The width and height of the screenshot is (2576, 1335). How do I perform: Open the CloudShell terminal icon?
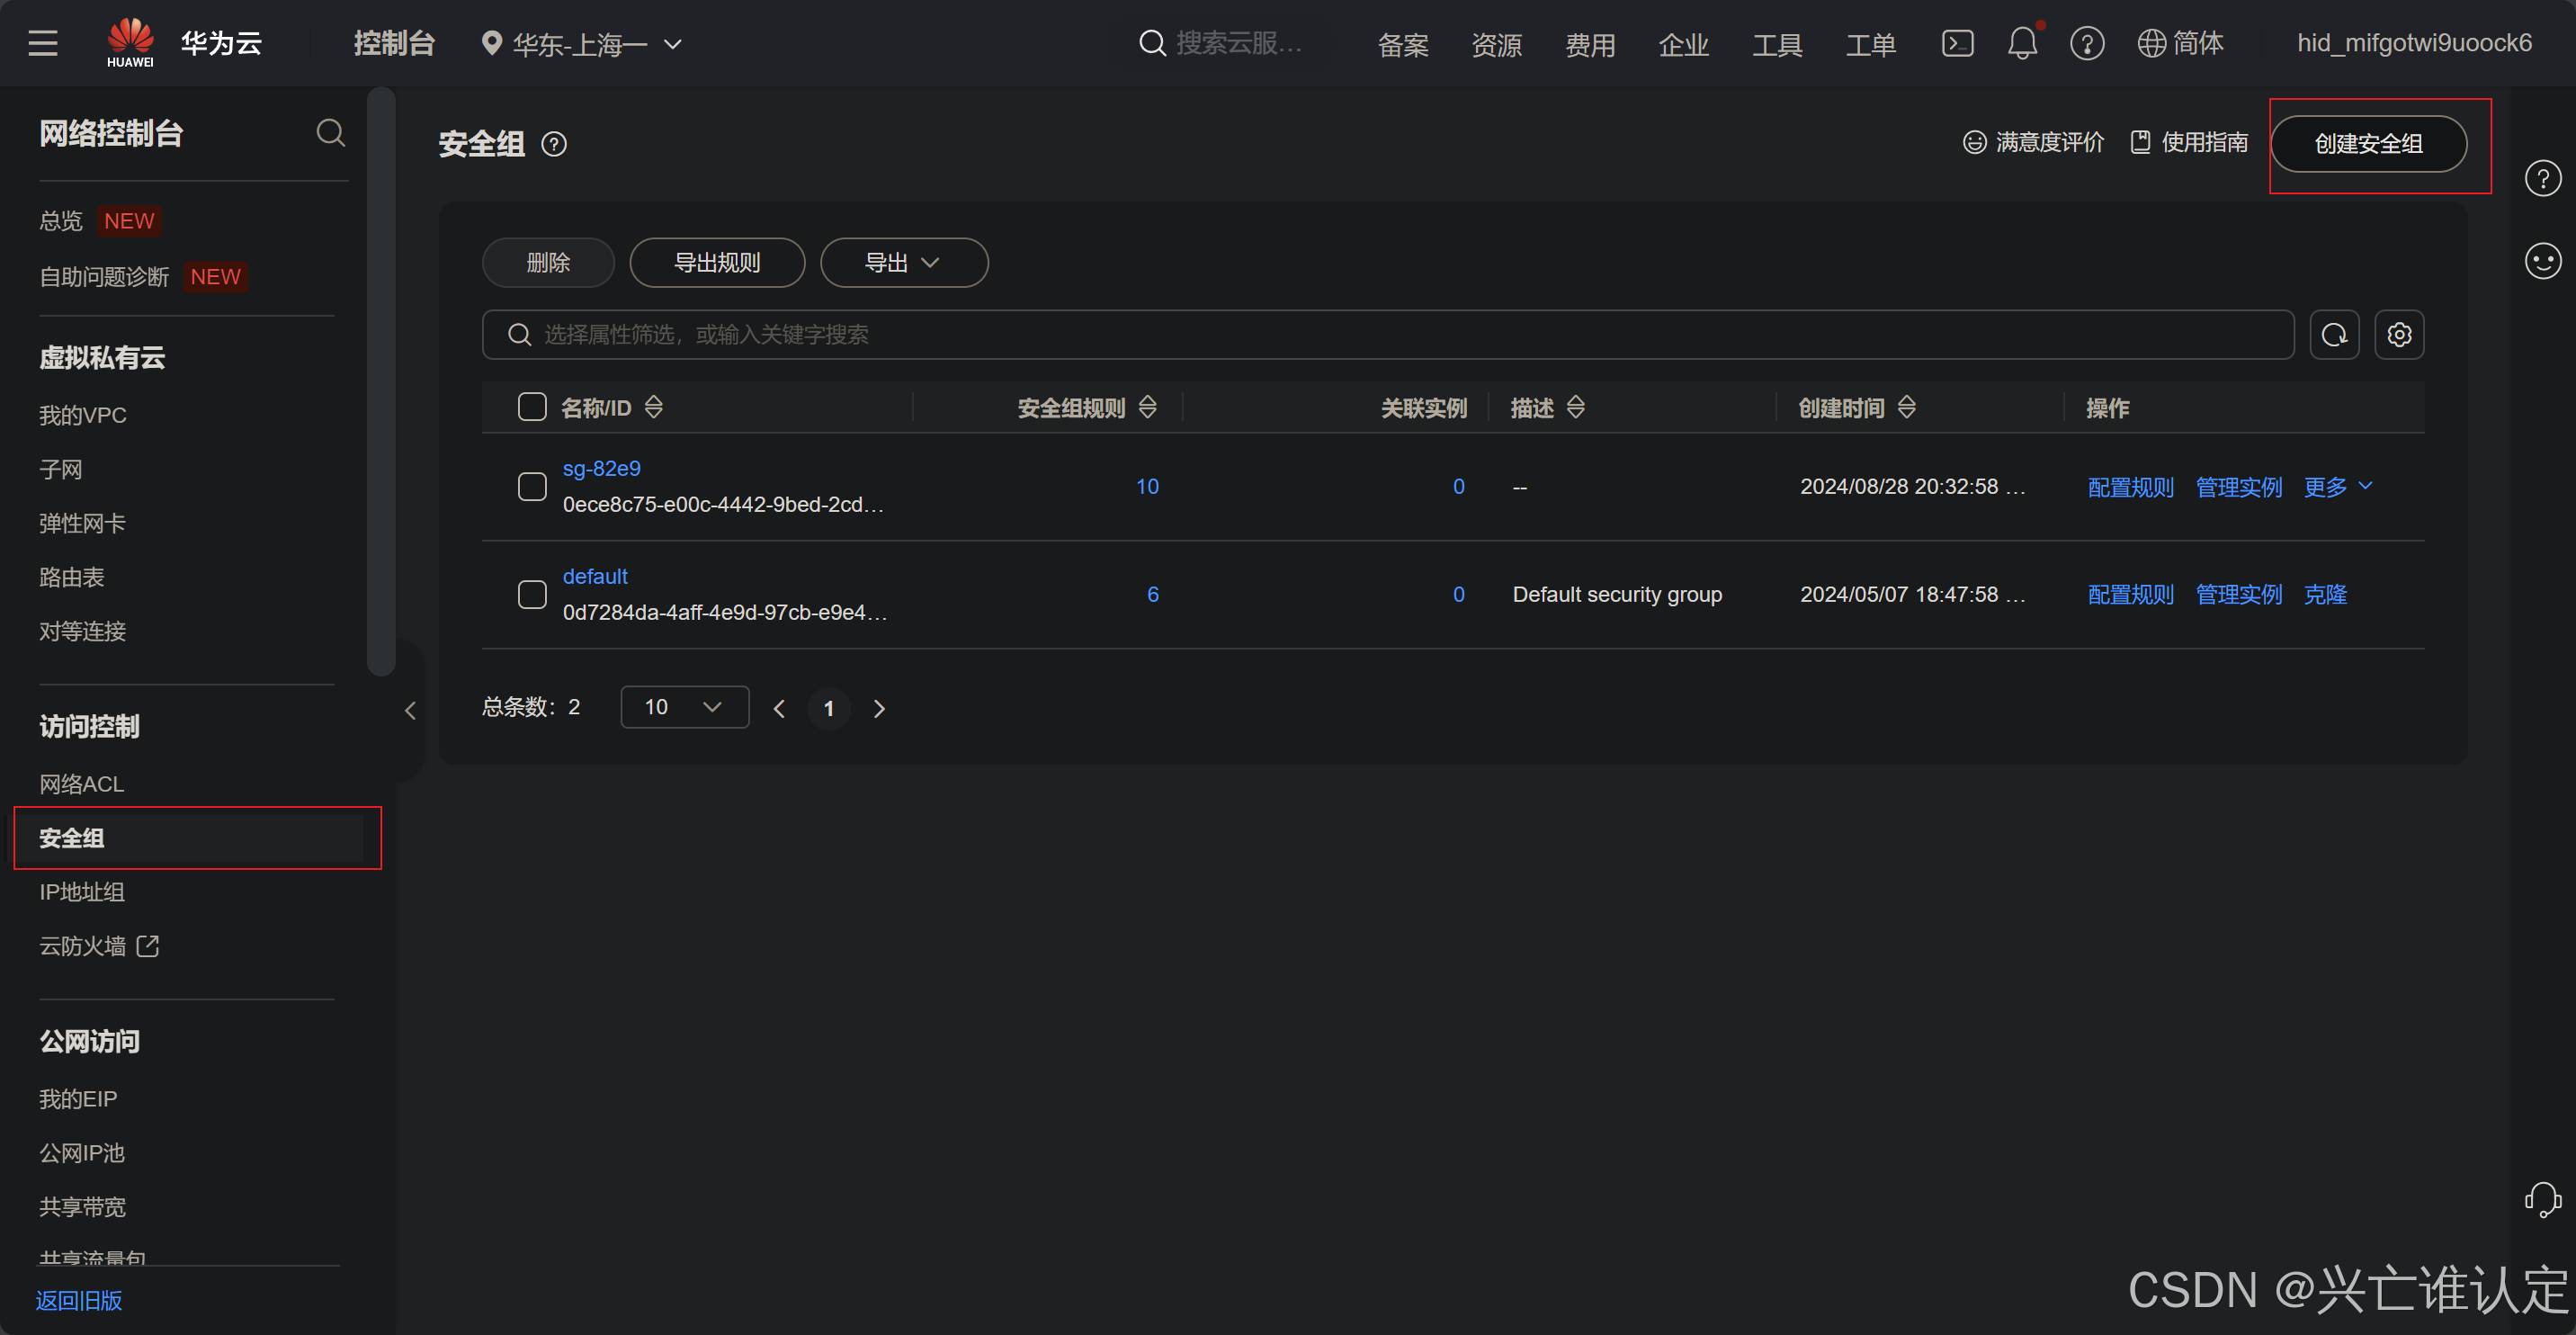(1957, 43)
